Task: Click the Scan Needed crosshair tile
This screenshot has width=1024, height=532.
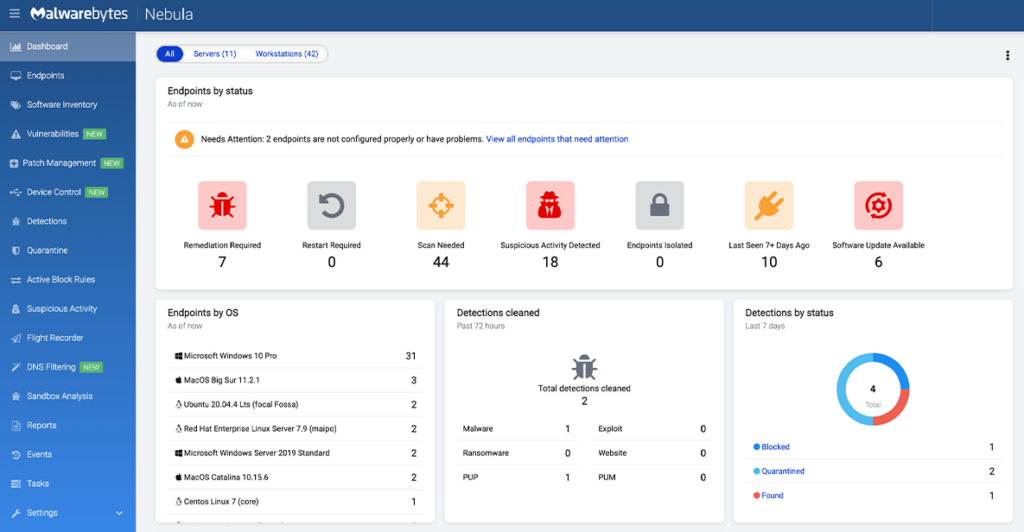Action: (x=441, y=206)
